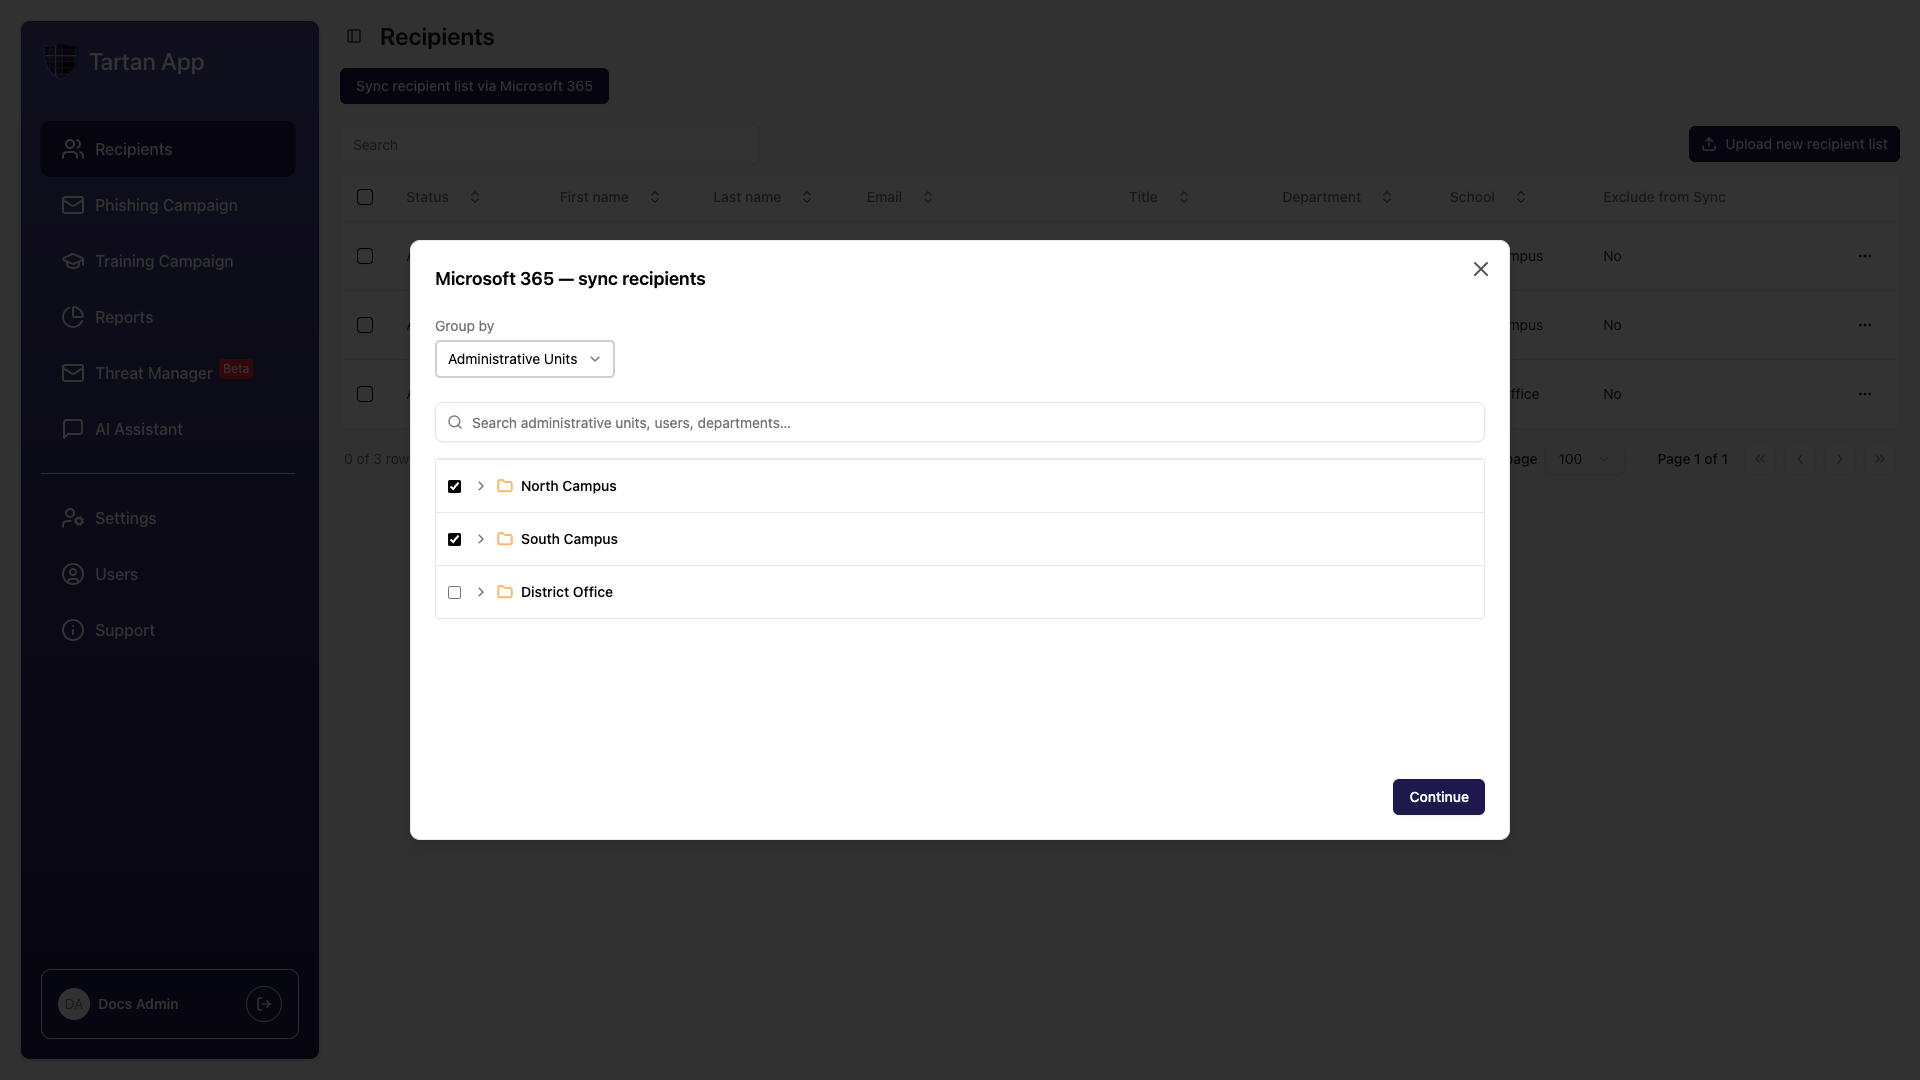Viewport: 1920px width, 1080px height.
Task: Check the North Campus checkbox
Action: (x=454, y=486)
